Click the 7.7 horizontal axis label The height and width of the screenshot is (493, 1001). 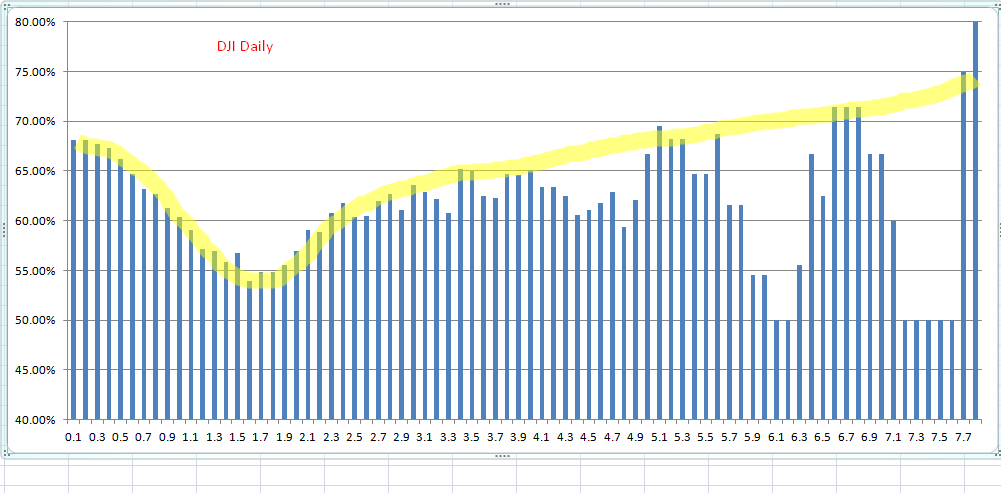pyautogui.click(x=964, y=437)
